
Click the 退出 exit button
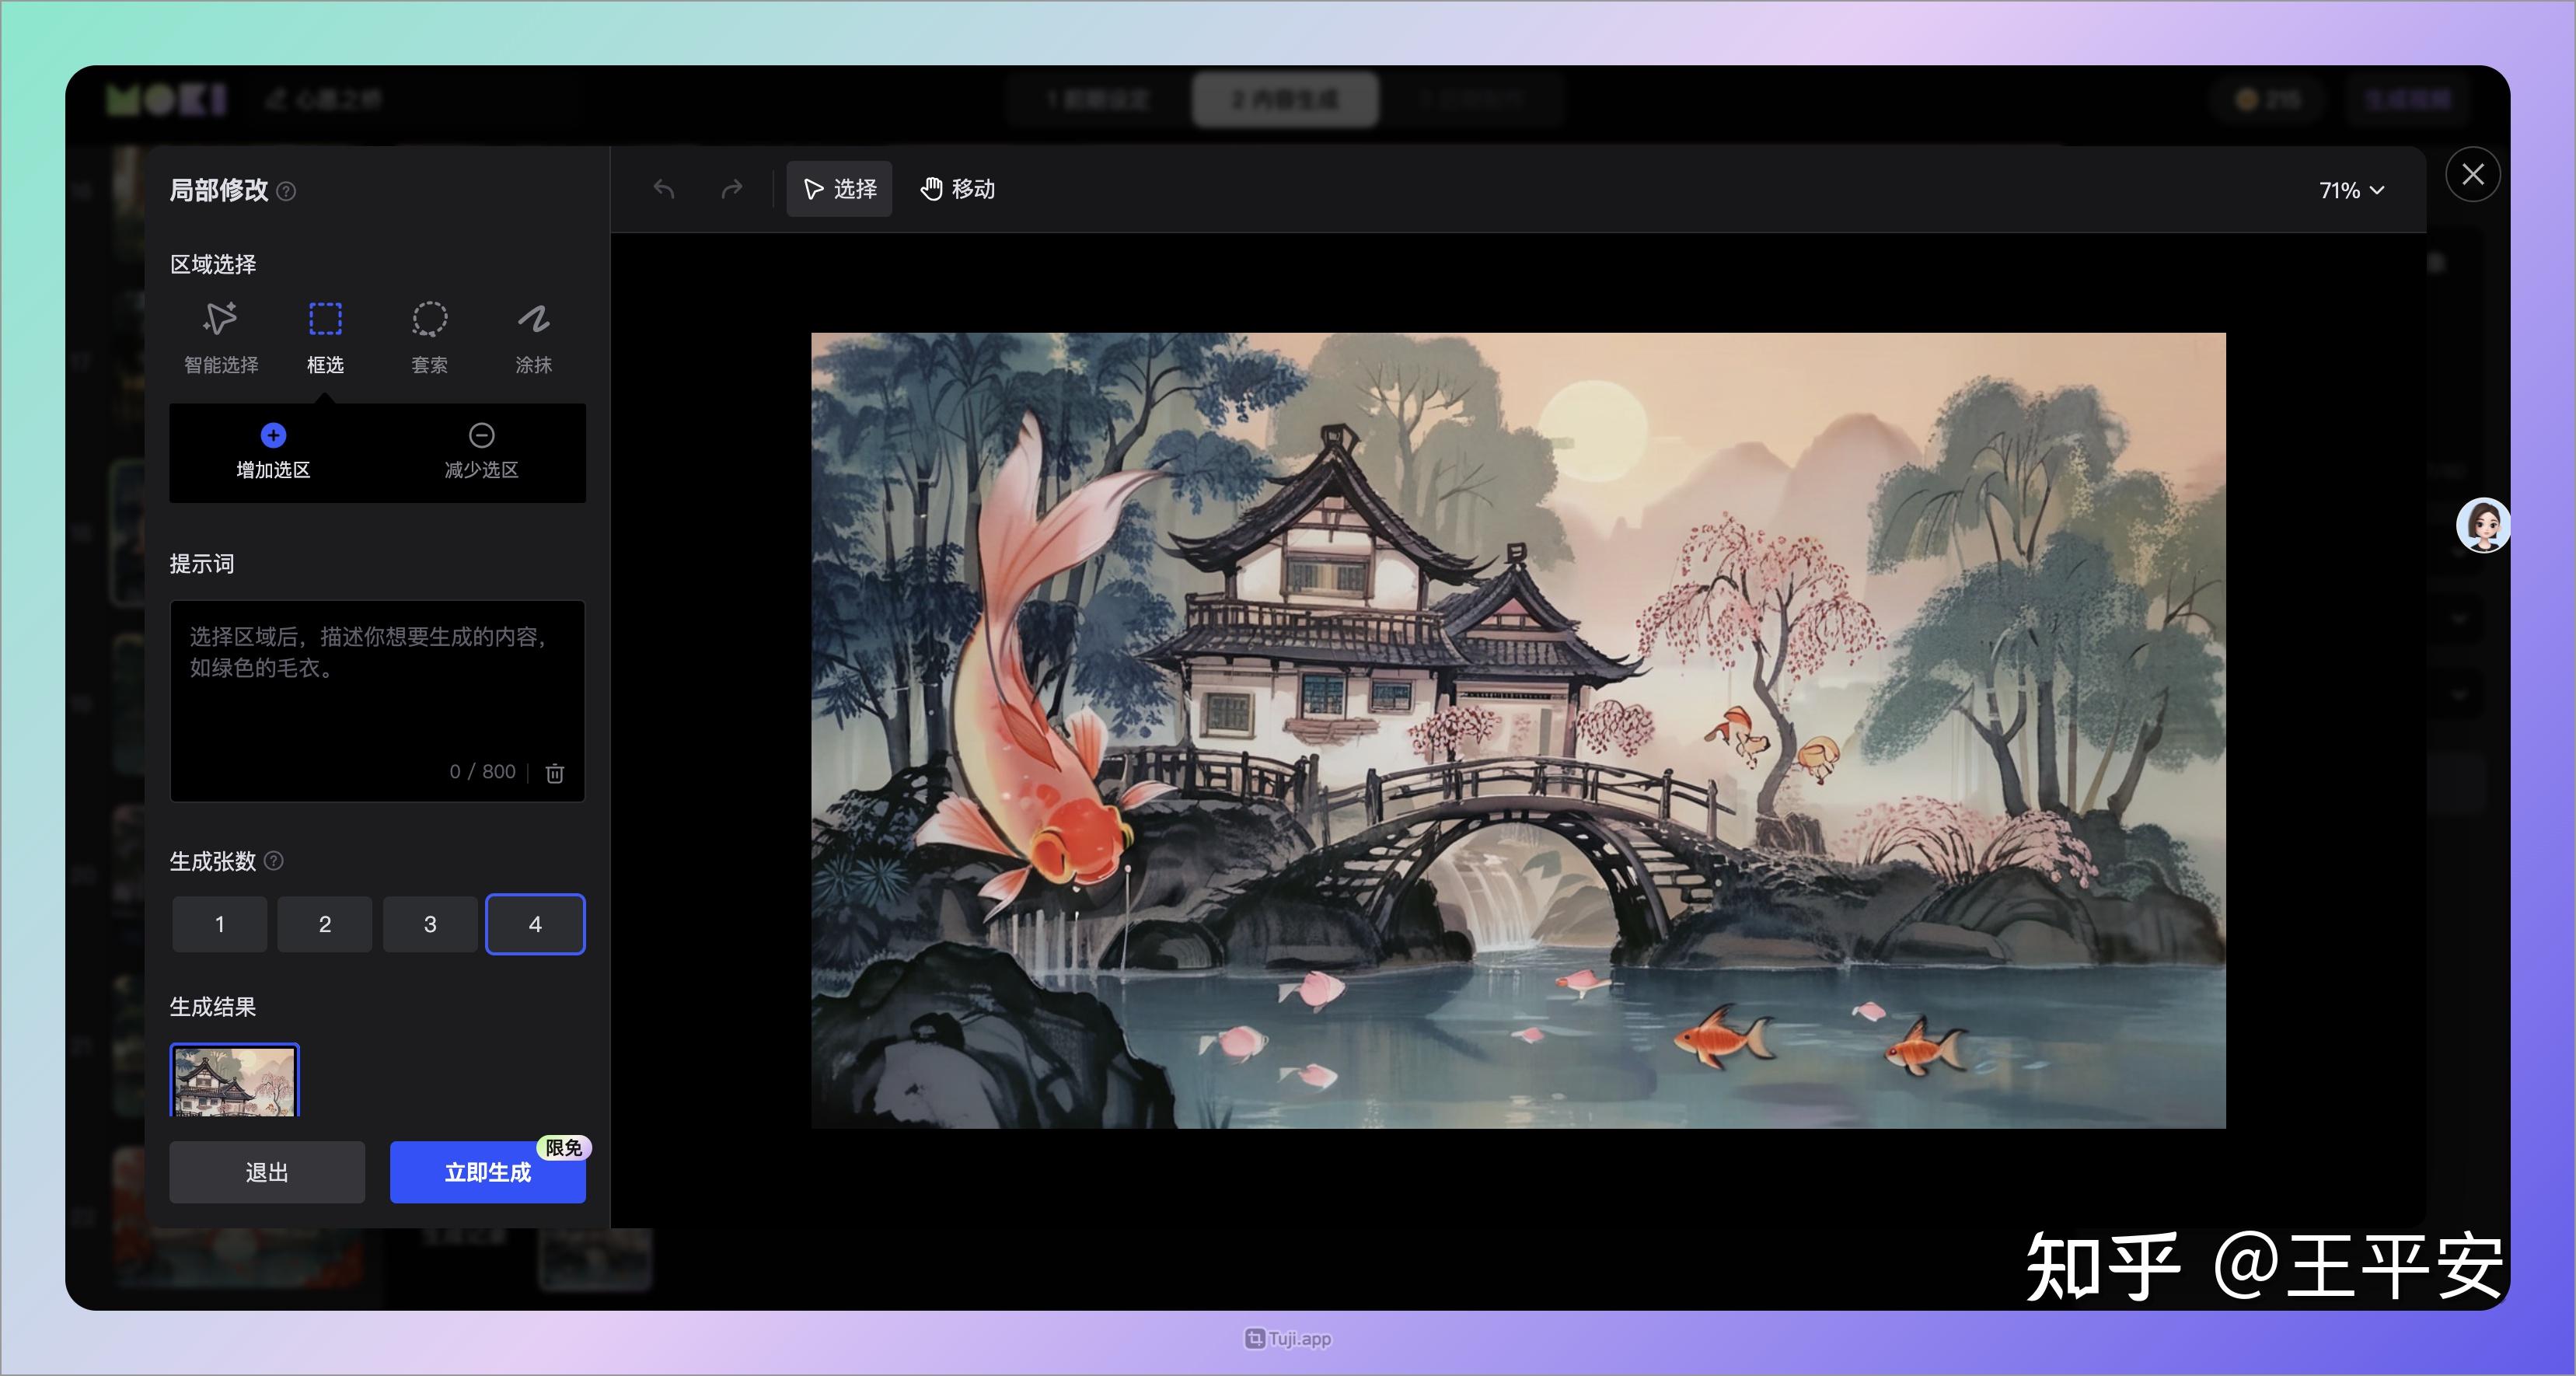coord(266,1172)
